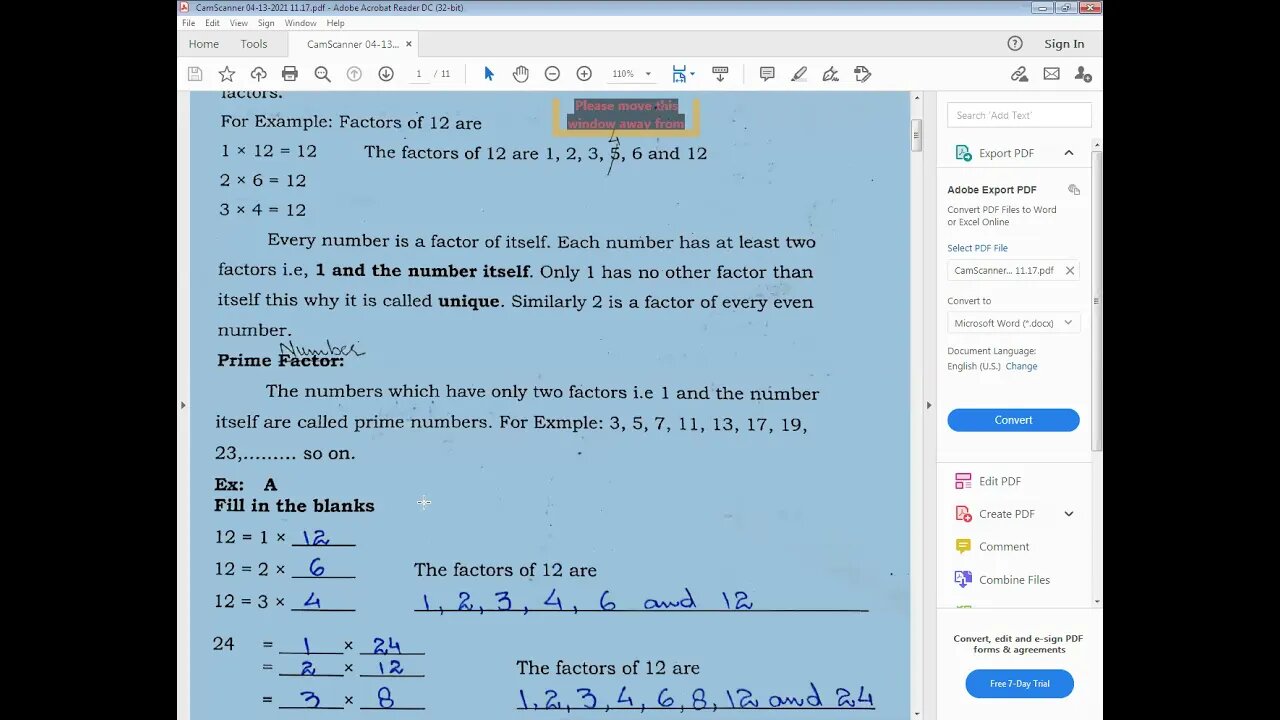Viewport: 1280px width, 720px height.
Task: Close the CamScanner document tab
Action: (x=409, y=44)
